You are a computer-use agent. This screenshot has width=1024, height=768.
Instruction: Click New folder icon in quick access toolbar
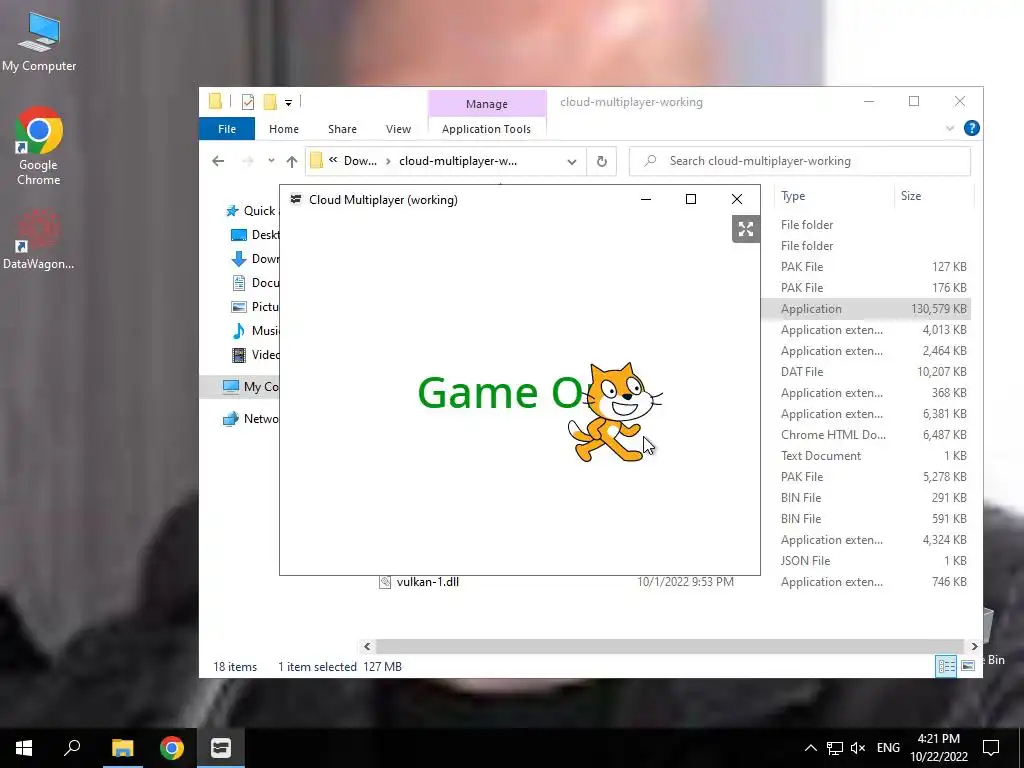click(x=270, y=102)
